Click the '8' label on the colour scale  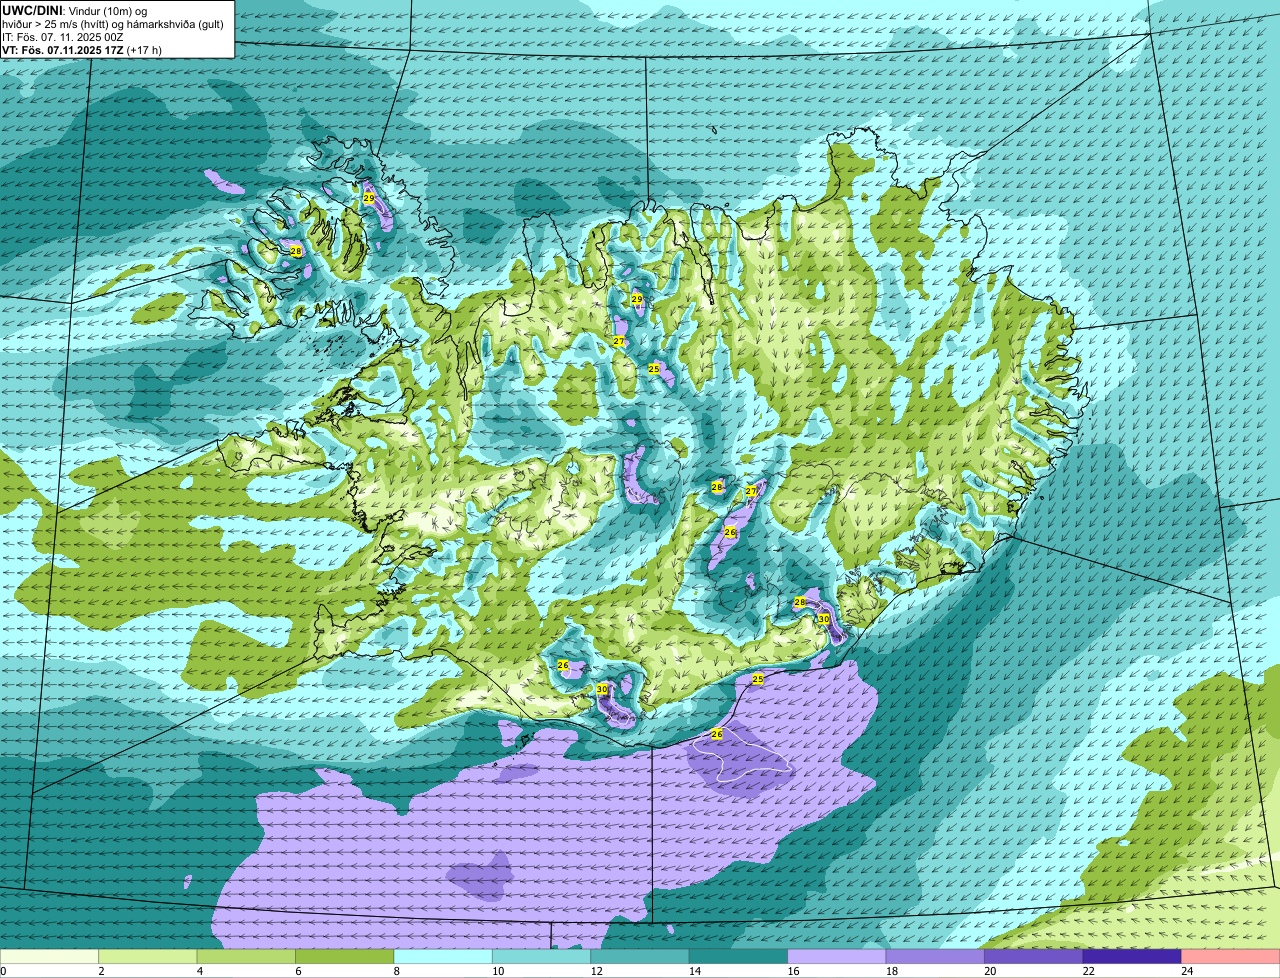pos(395,971)
